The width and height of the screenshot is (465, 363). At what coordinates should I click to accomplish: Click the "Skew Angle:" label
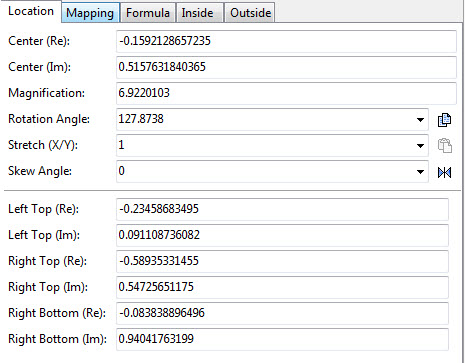pos(40,171)
